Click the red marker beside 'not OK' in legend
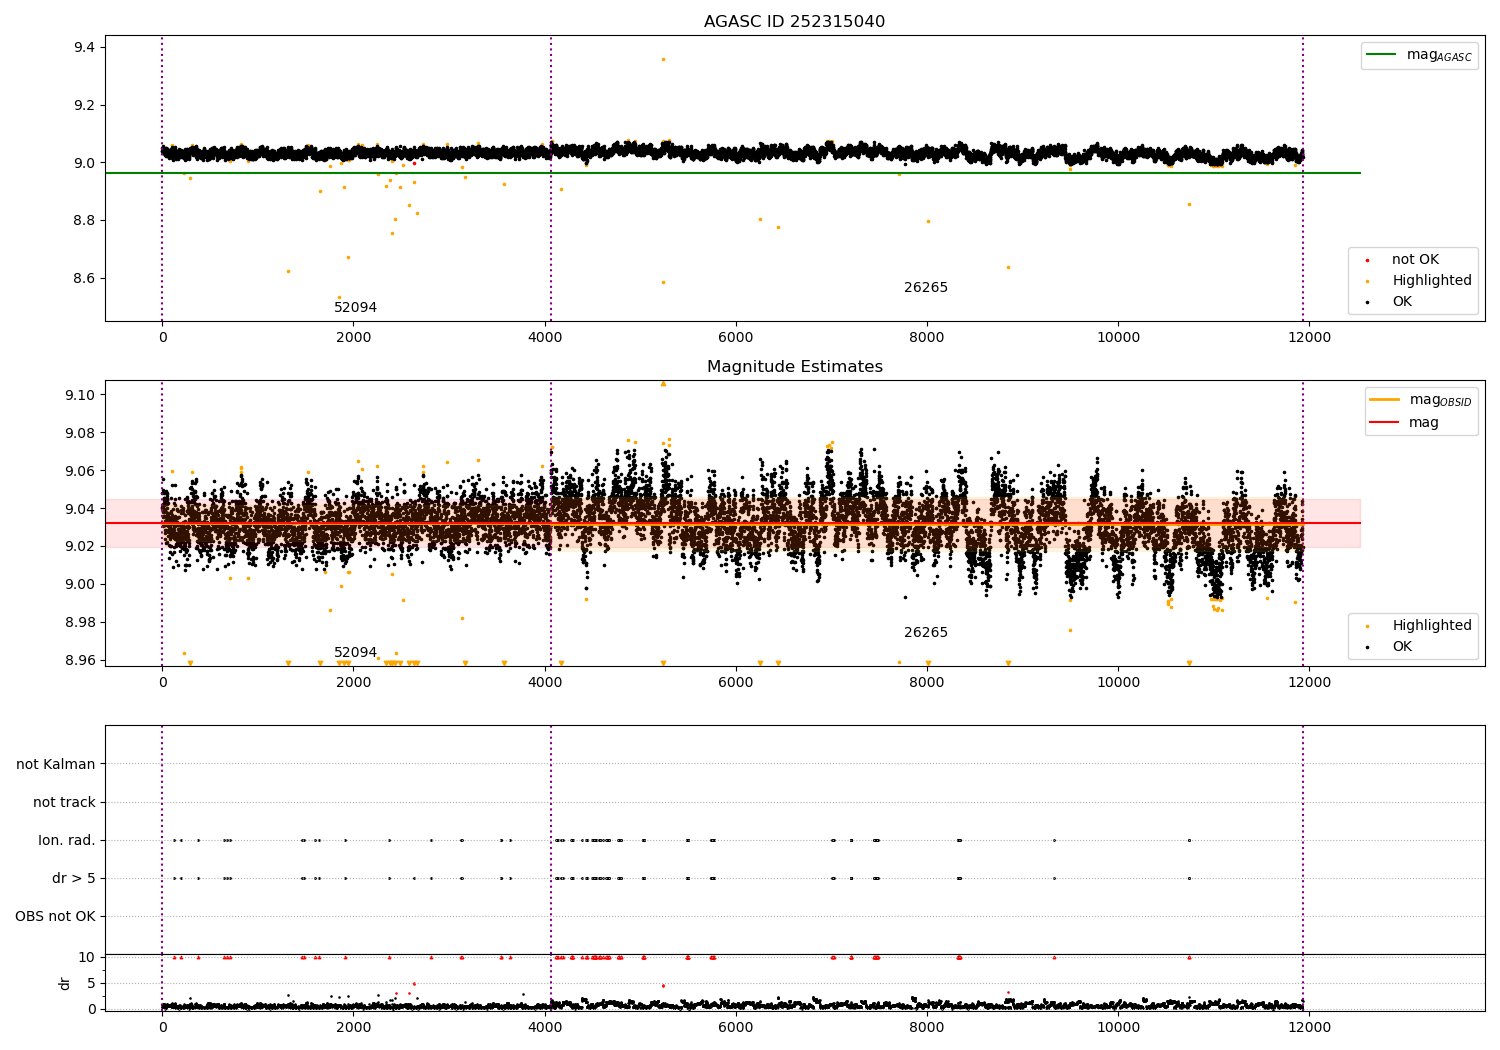Image resolution: width=1500 pixels, height=1050 pixels. pyautogui.click(x=1367, y=260)
